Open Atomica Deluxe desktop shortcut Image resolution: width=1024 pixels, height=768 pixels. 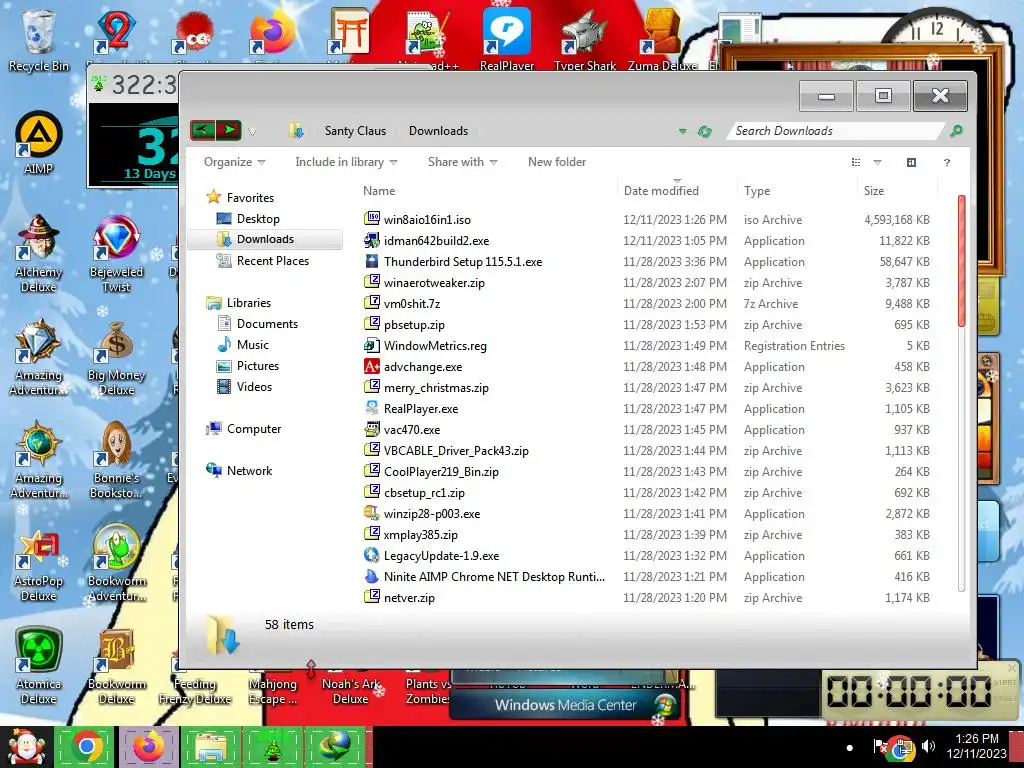pyautogui.click(x=39, y=666)
